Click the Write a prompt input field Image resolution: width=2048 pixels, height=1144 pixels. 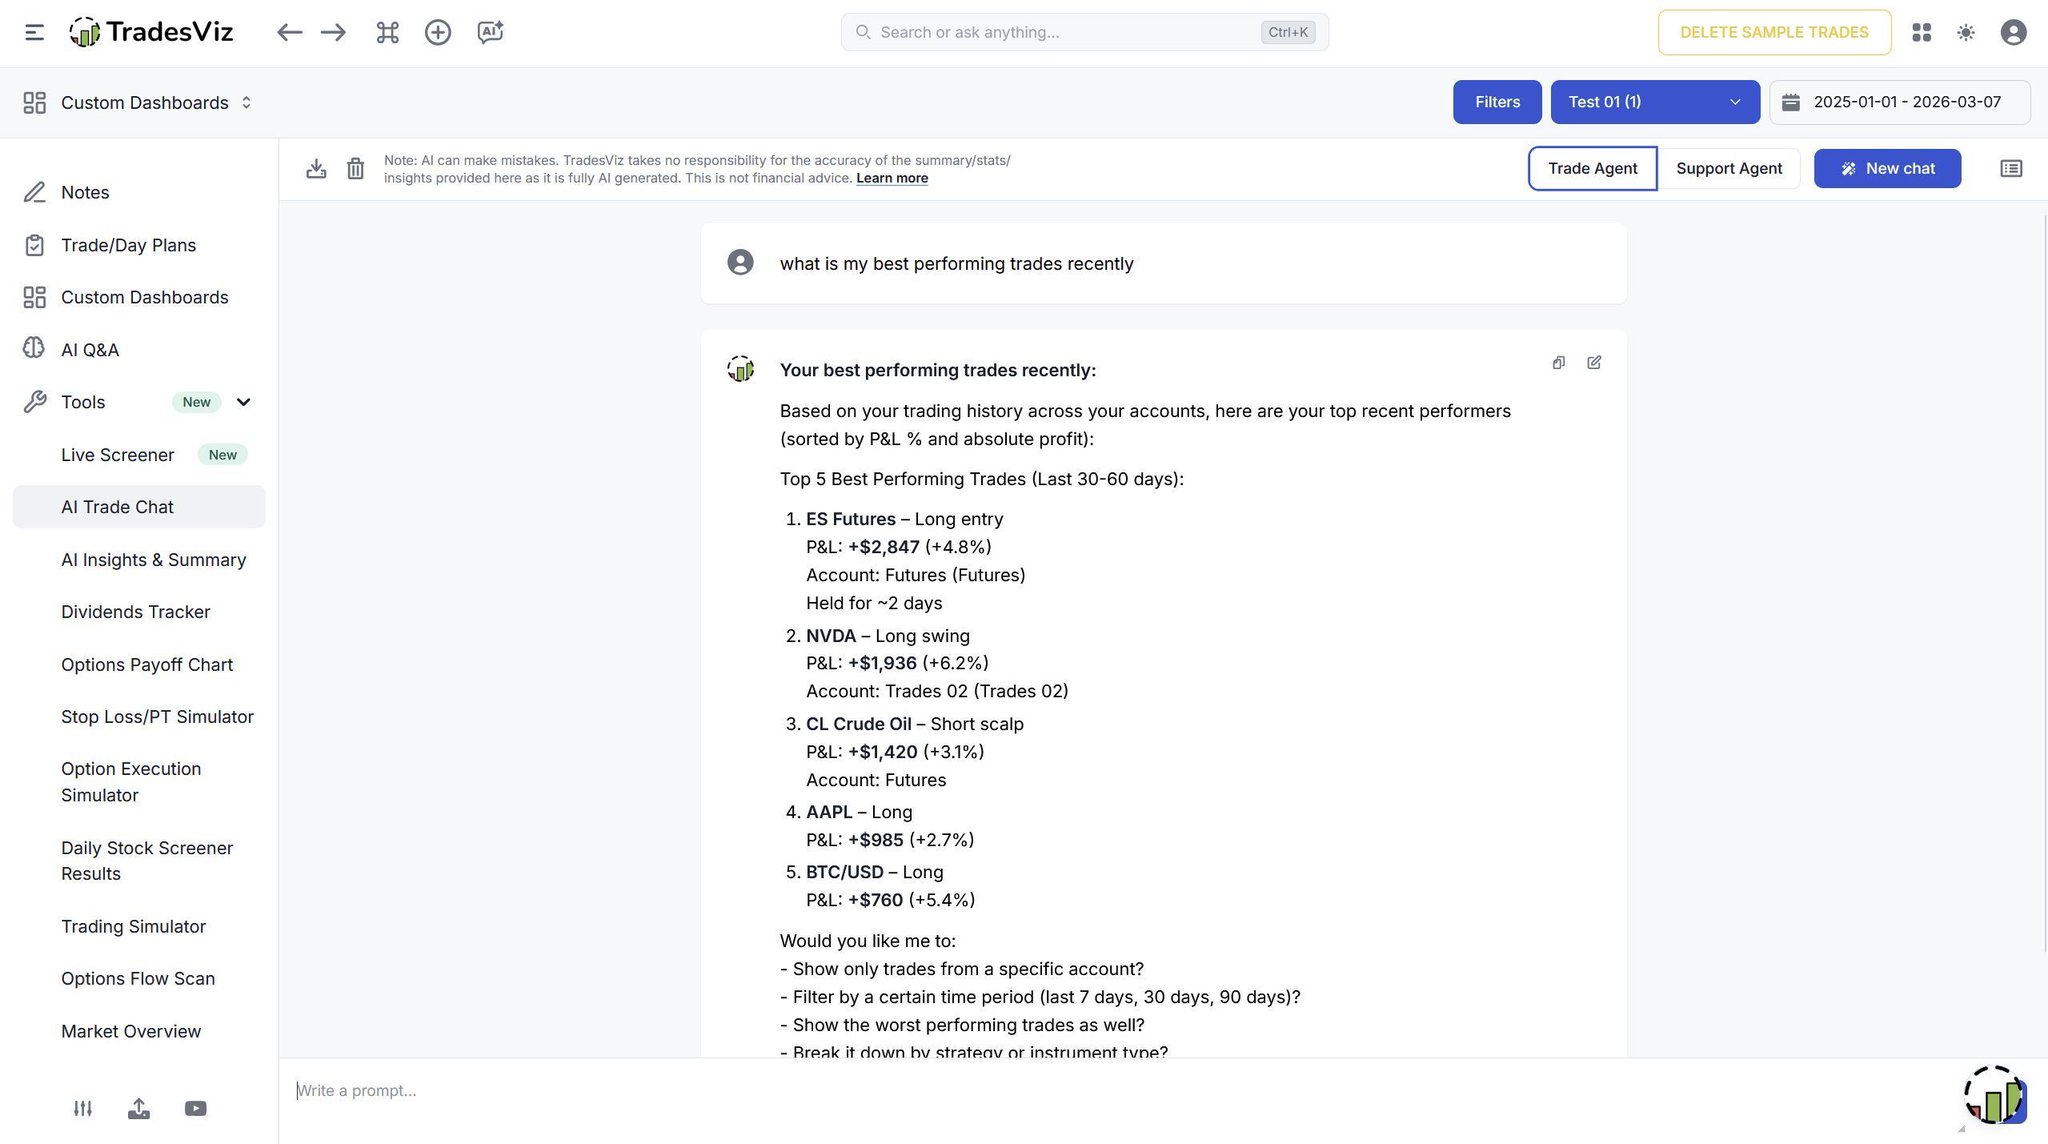click(x=1100, y=1090)
